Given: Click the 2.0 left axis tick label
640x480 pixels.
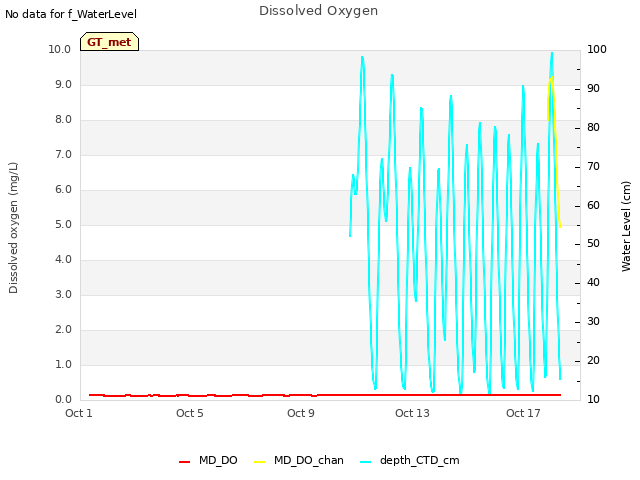Looking at the screenshot, I should (x=63, y=330).
